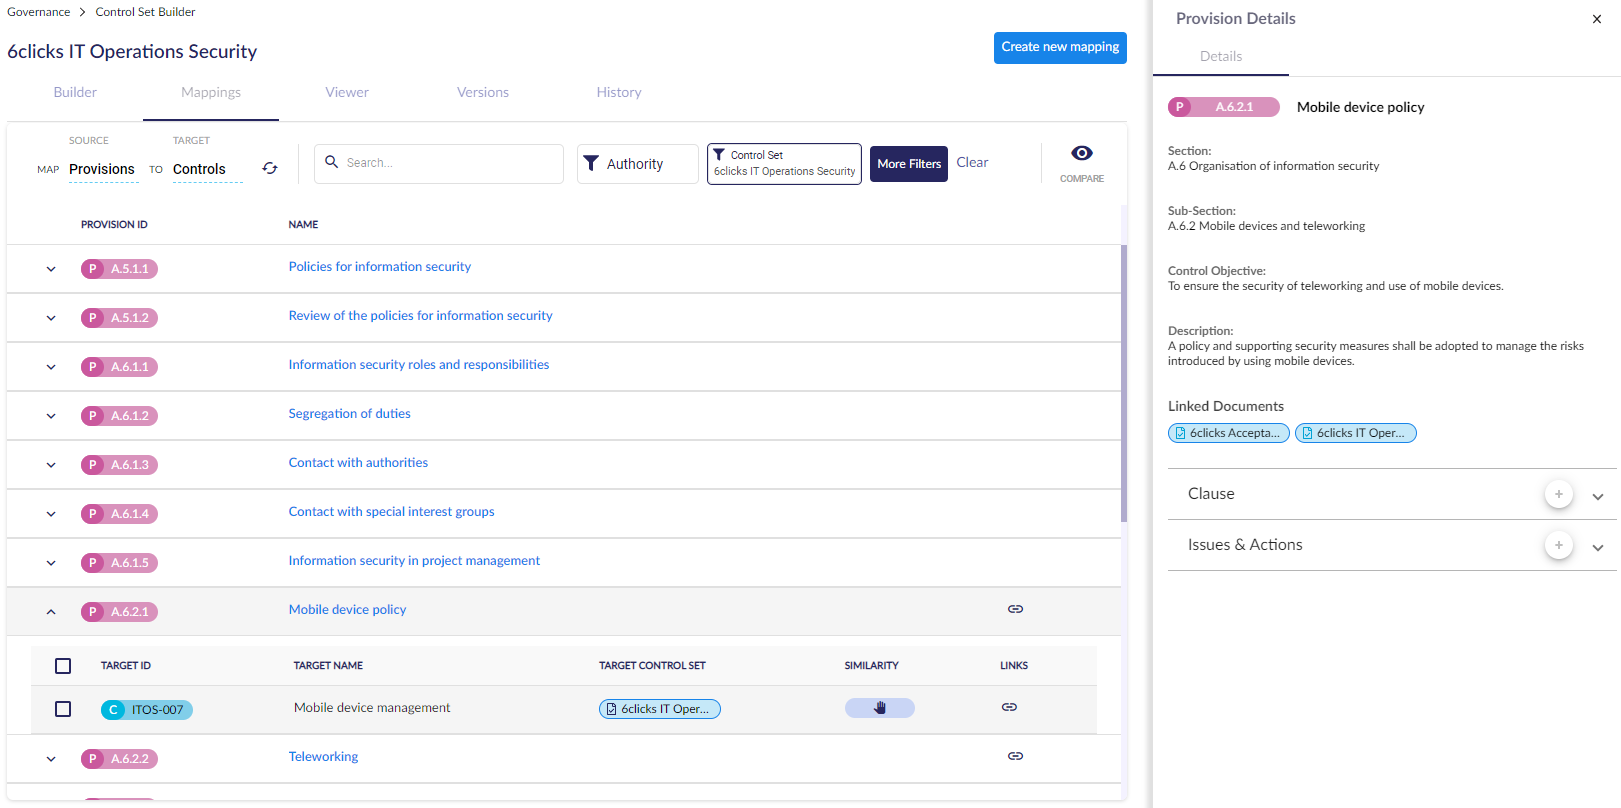The height and width of the screenshot is (808, 1621).
Task: Collapse the A.6.2.1 provision row
Action: [51, 612]
